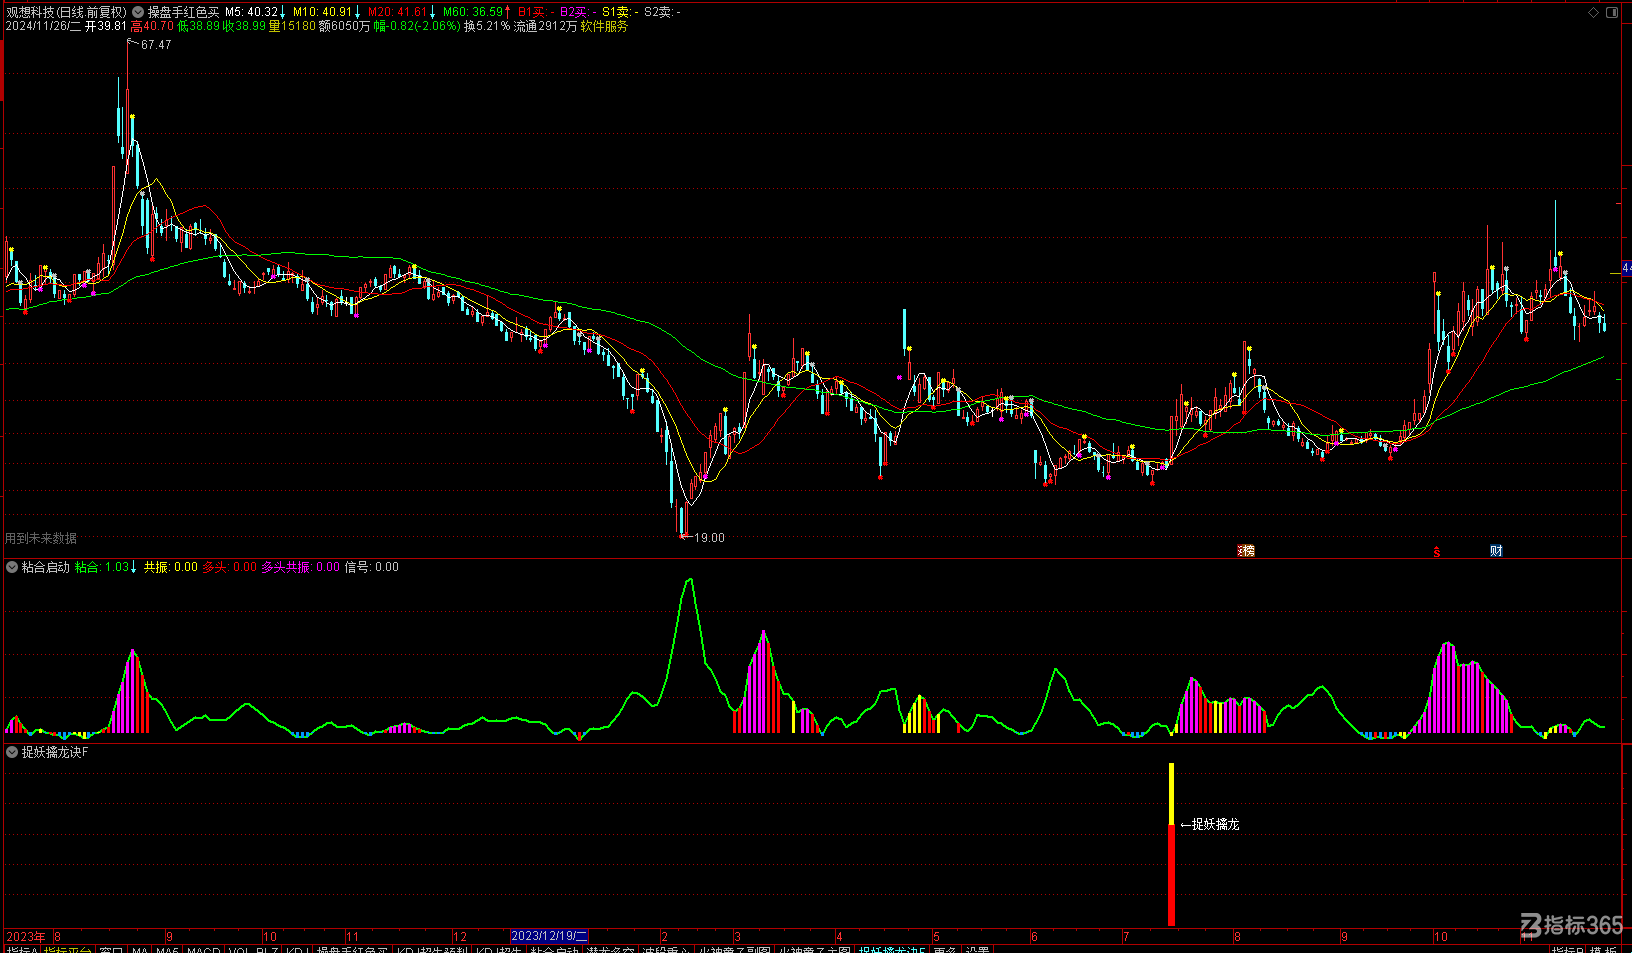Screen dimensions: 1632x953
Task: Select the MACD indicator tab
Action: coord(203,950)
